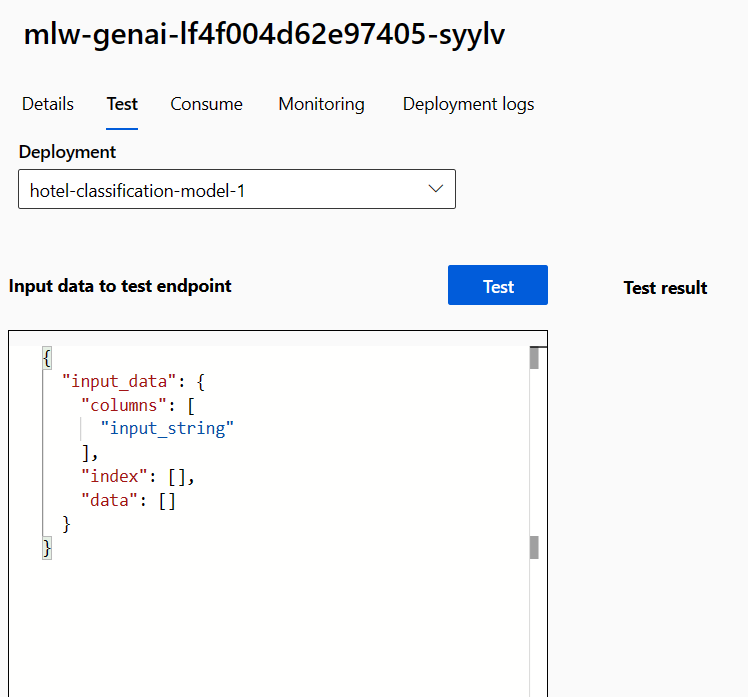This screenshot has width=748, height=697.
Task: Click inside the JSON input editor
Action: click(x=278, y=513)
